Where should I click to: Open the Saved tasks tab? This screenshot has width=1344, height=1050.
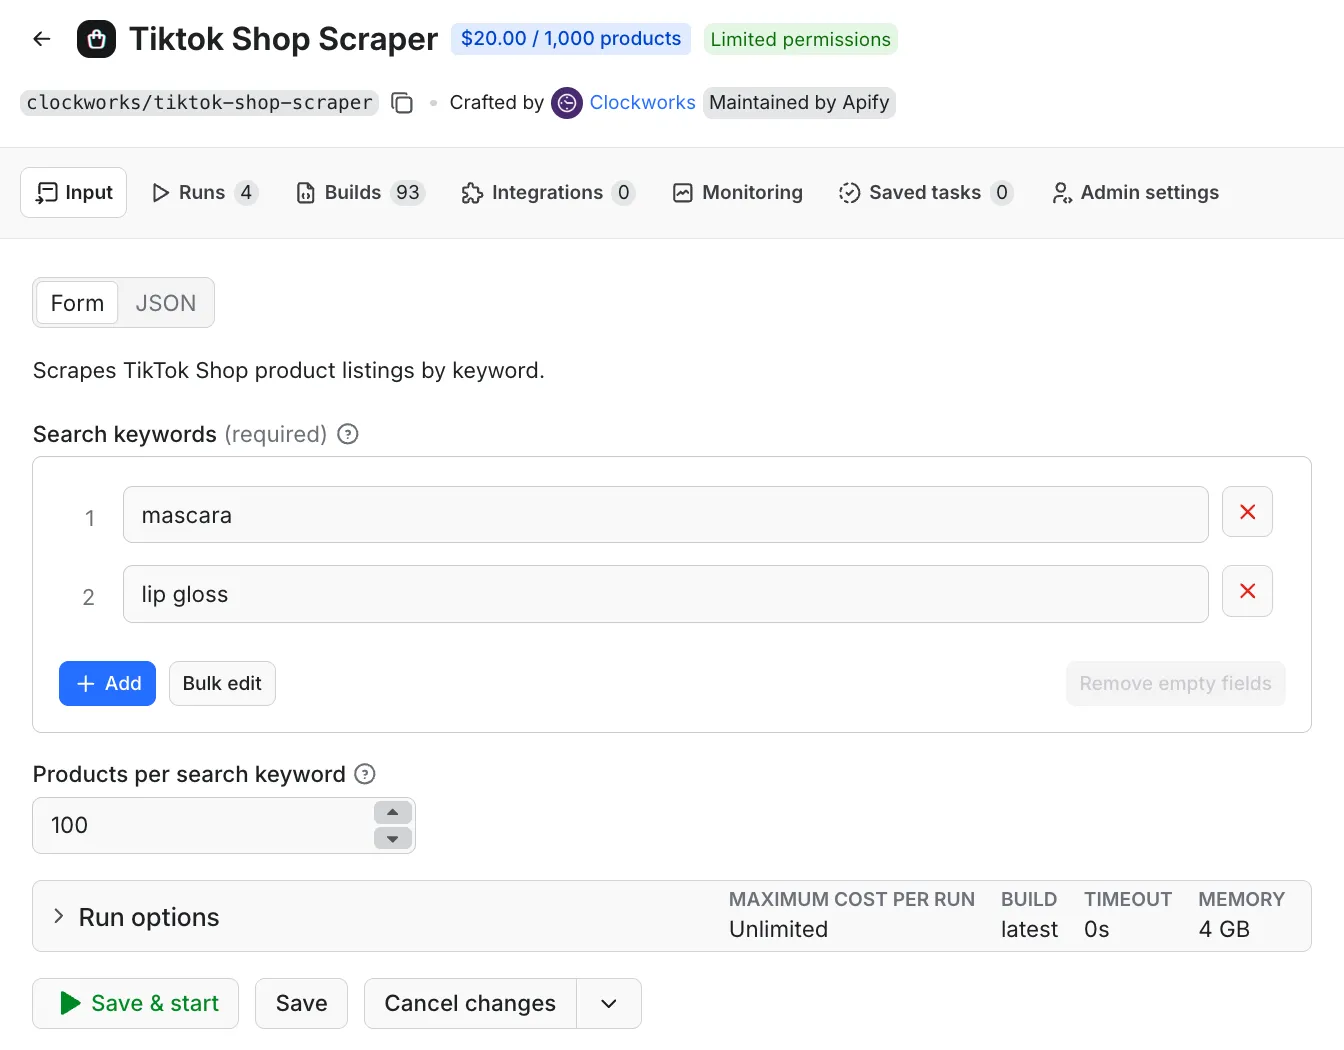point(926,192)
